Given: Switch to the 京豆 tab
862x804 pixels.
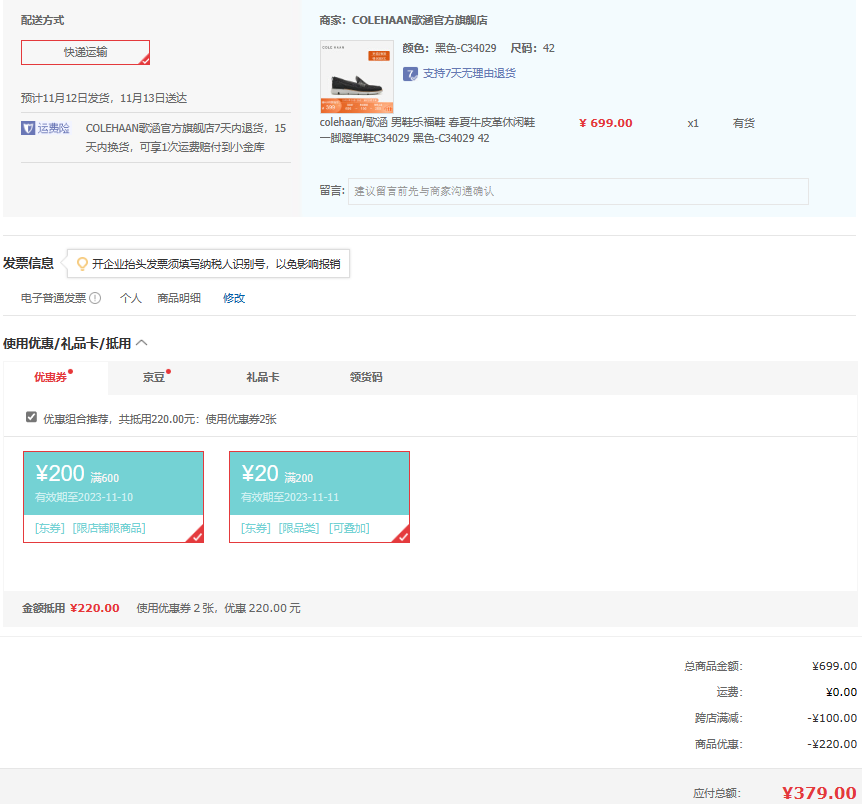Looking at the screenshot, I should pos(154,377).
